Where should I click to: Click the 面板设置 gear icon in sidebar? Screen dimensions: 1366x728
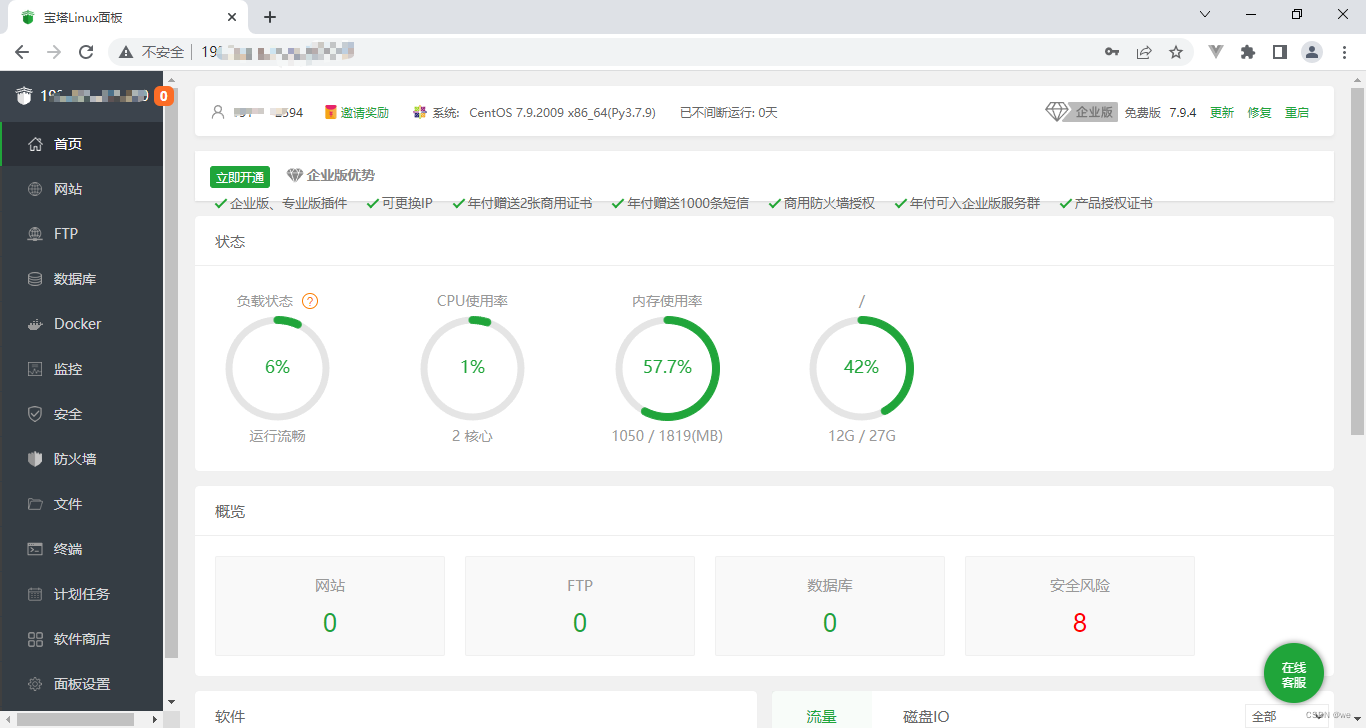tap(35, 684)
